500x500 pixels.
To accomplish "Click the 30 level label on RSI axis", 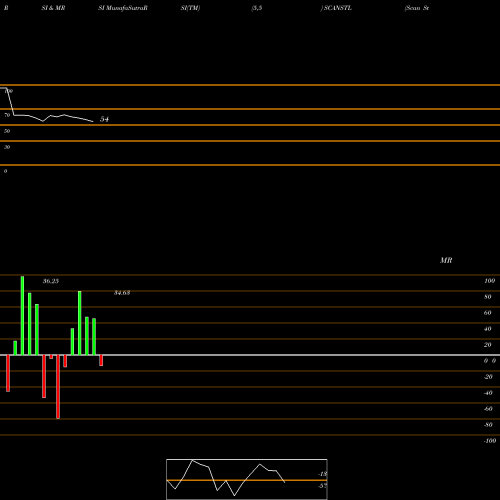I will (7, 147).
